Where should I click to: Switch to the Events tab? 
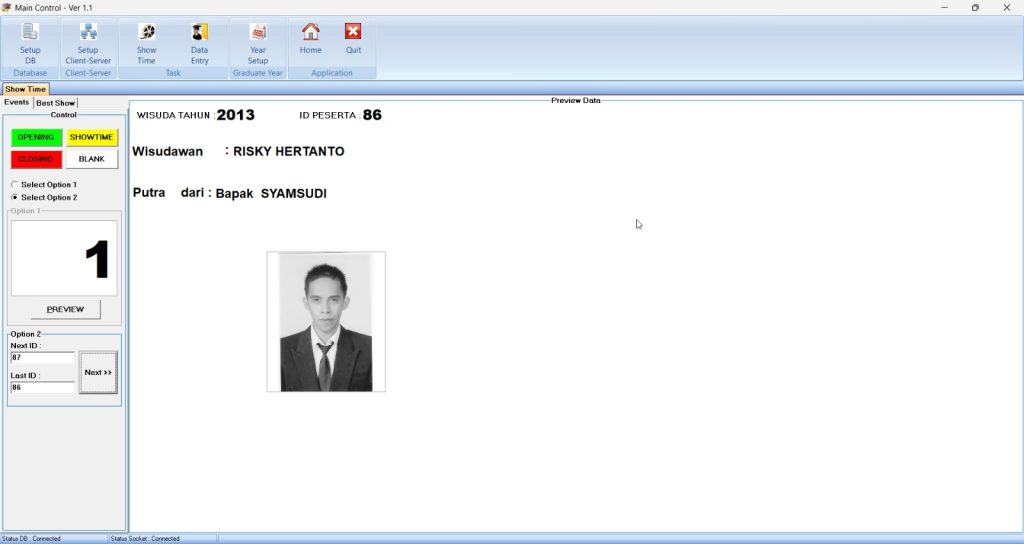[16, 103]
